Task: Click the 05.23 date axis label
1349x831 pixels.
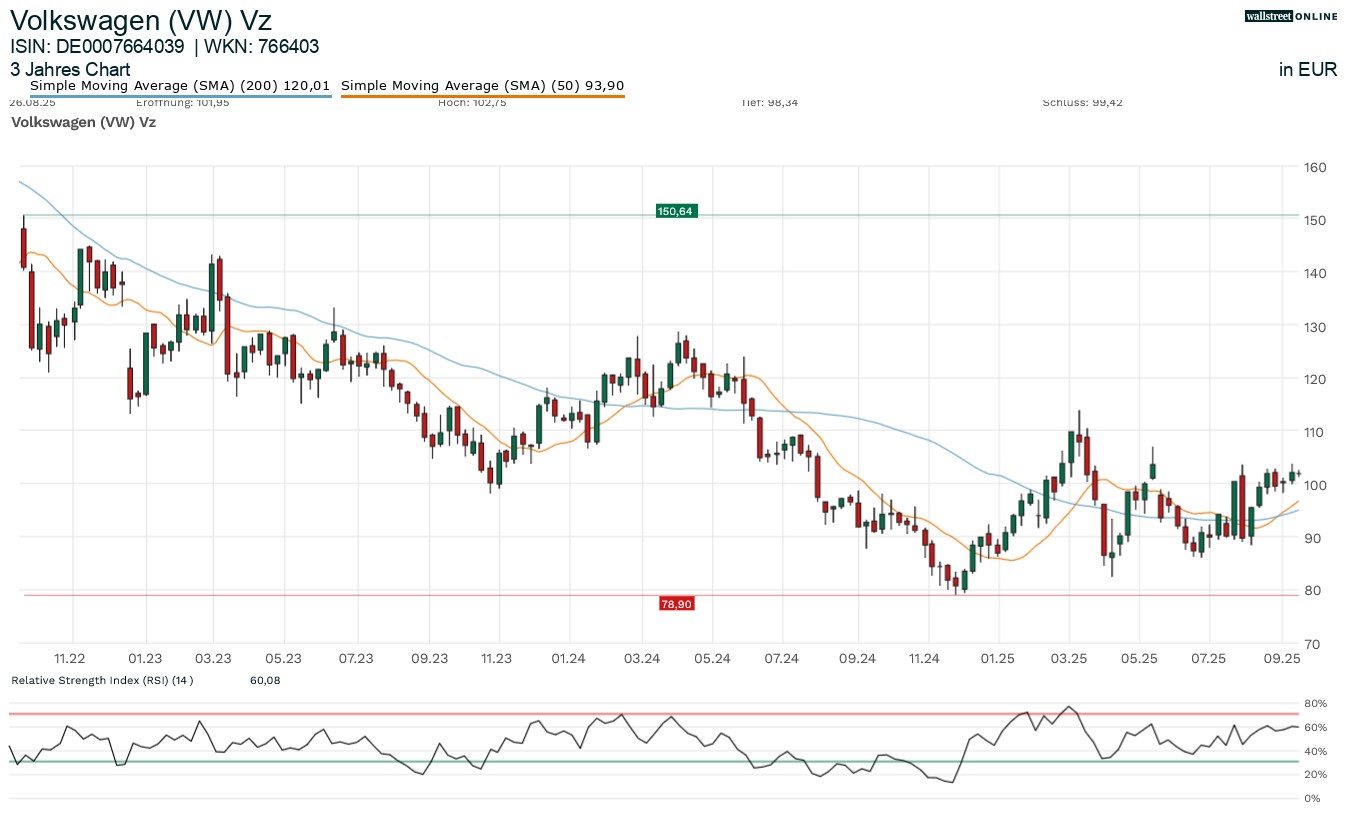Action: click(x=285, y=658)
